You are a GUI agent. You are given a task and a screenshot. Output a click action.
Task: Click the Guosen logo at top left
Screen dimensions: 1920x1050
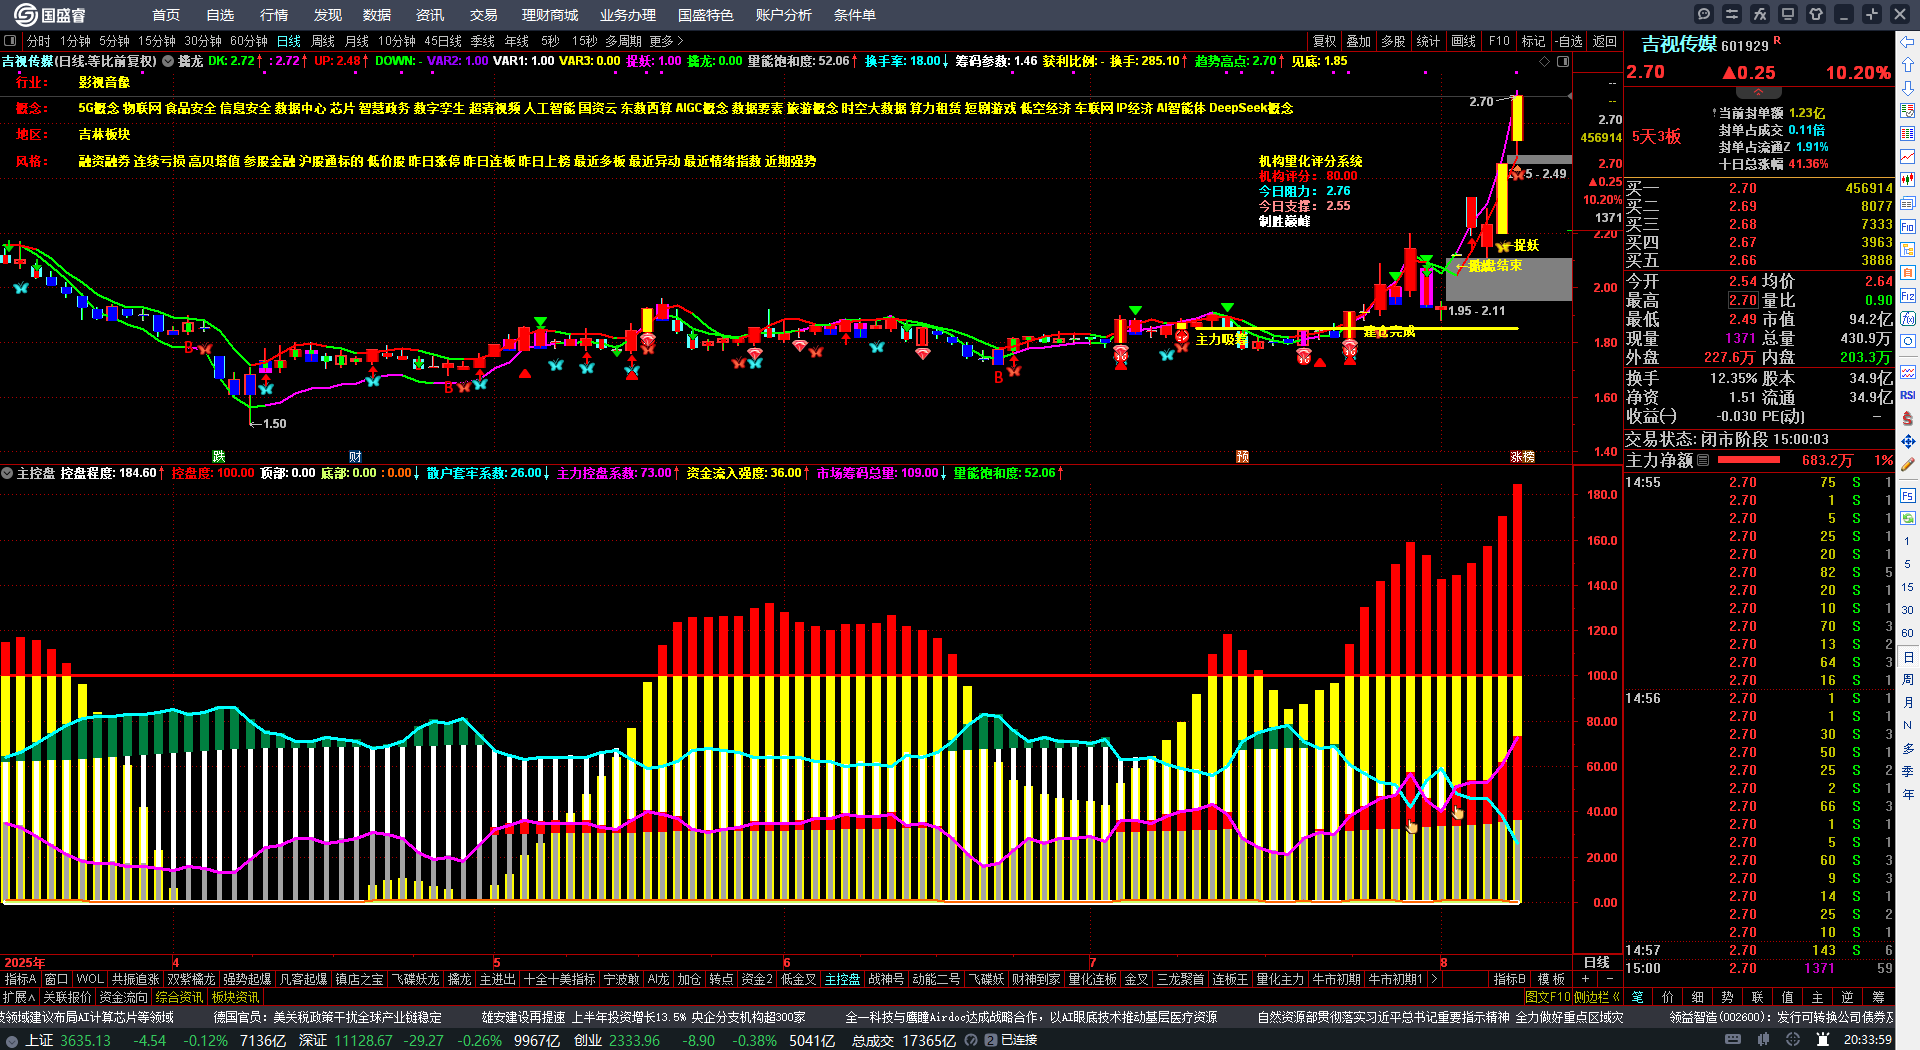point(50,14)
